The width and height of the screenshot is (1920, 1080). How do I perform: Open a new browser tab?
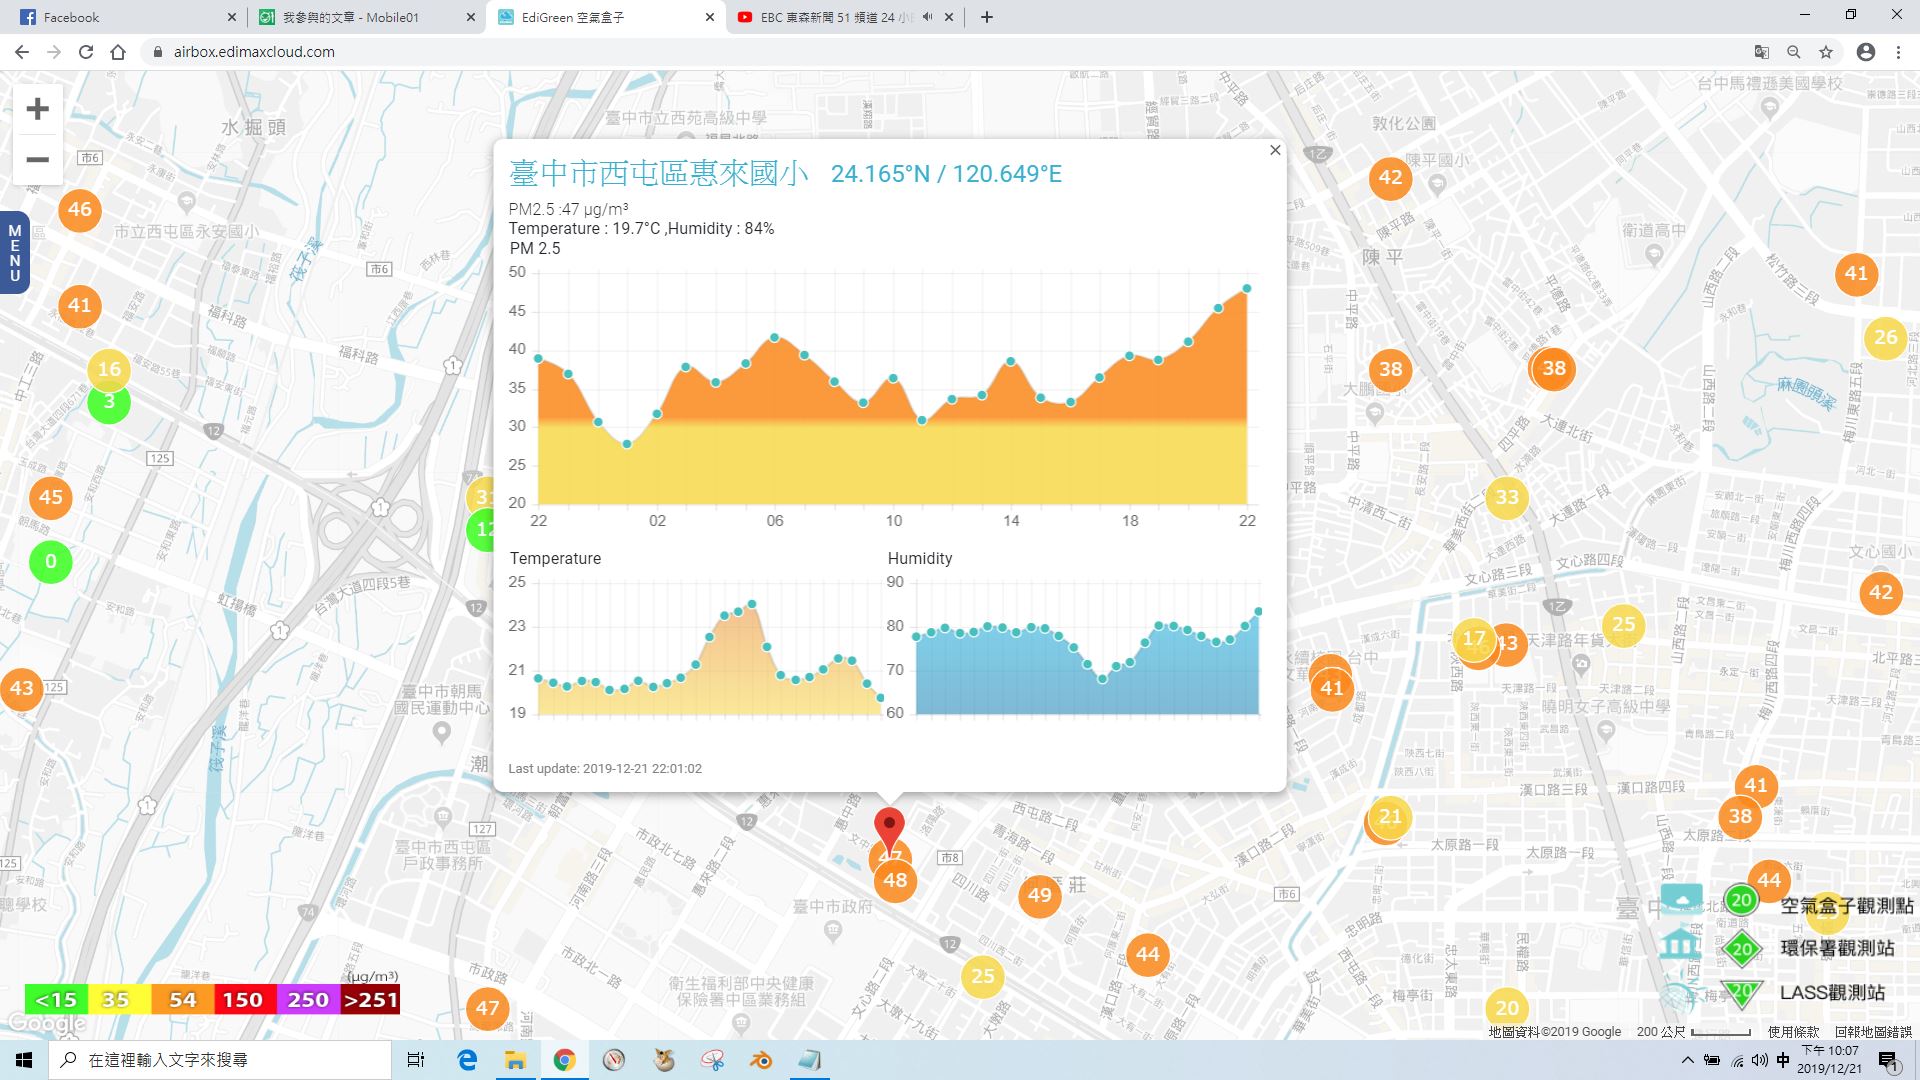pyautogui.click(x=987, y=17)
